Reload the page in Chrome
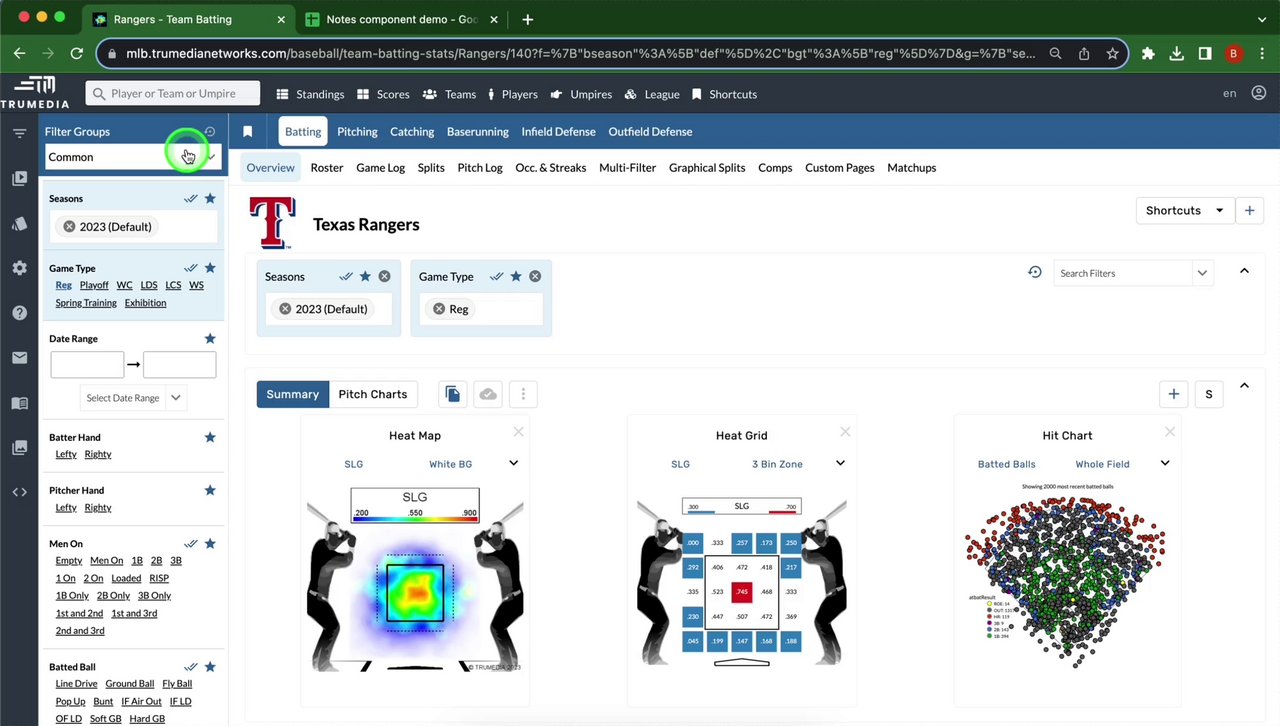 (x=77, y=53)
